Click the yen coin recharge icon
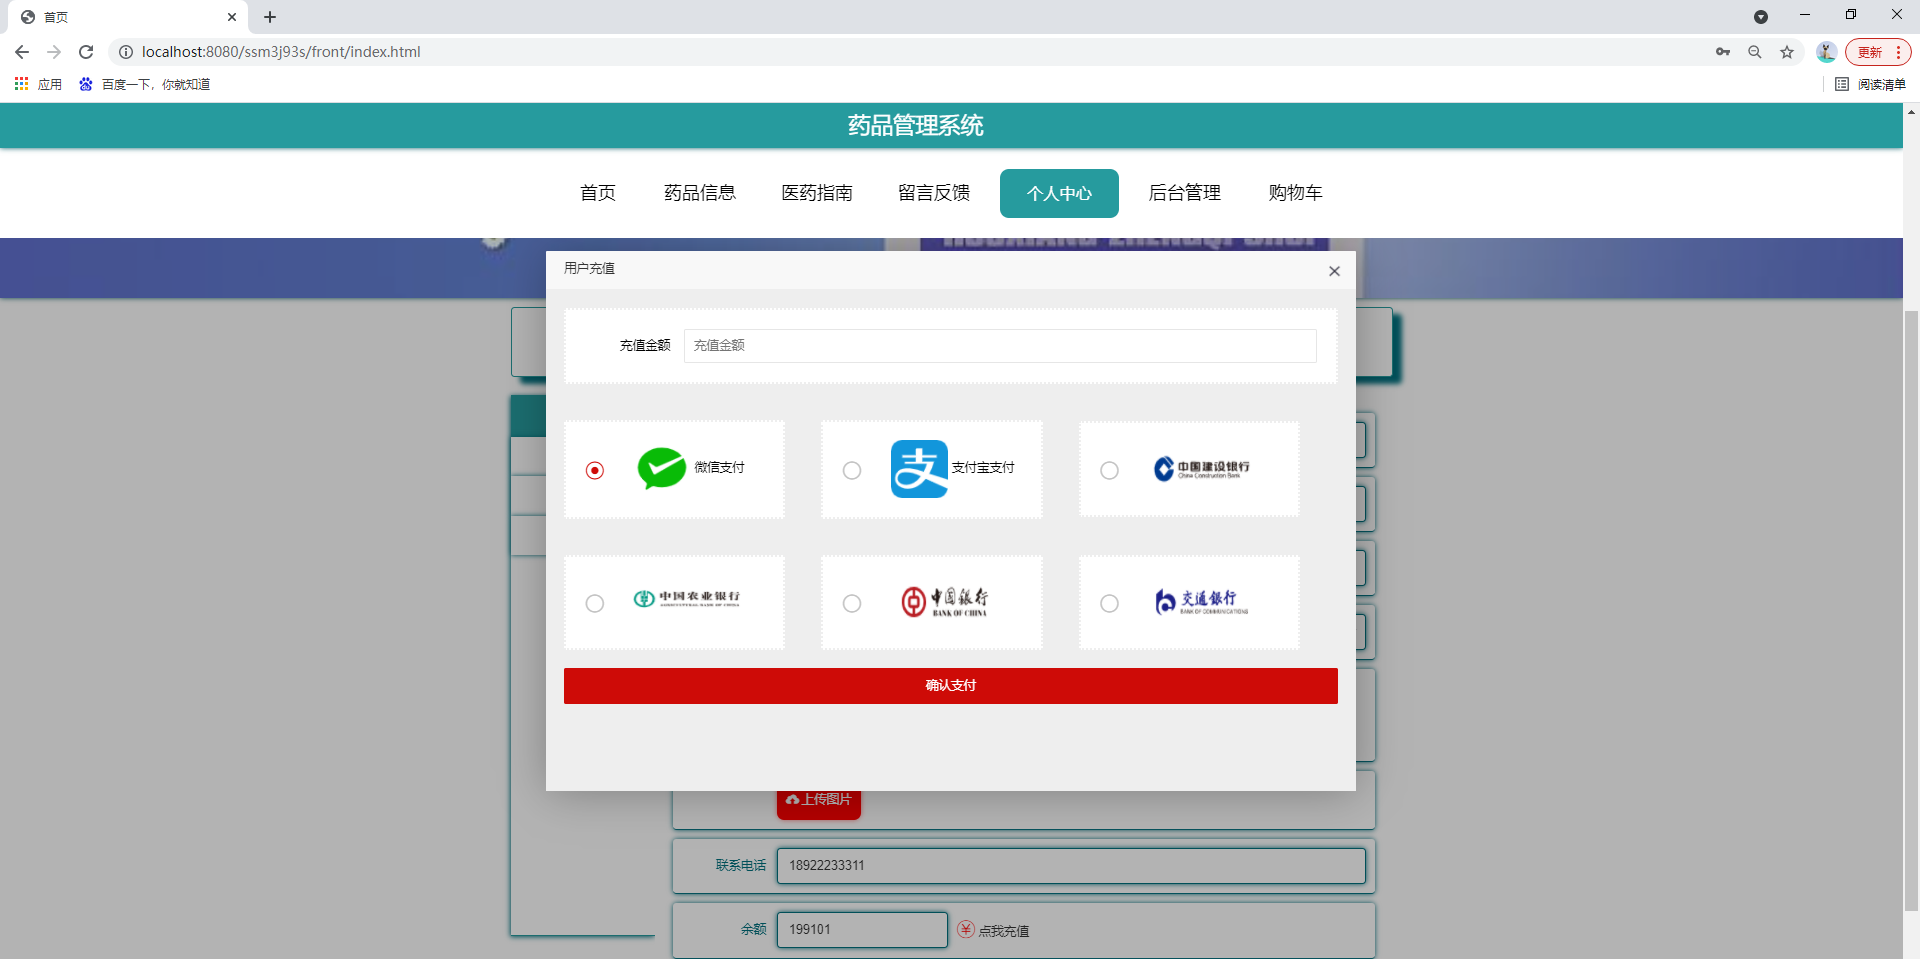 pyautogui.click(x=966, y=929)
